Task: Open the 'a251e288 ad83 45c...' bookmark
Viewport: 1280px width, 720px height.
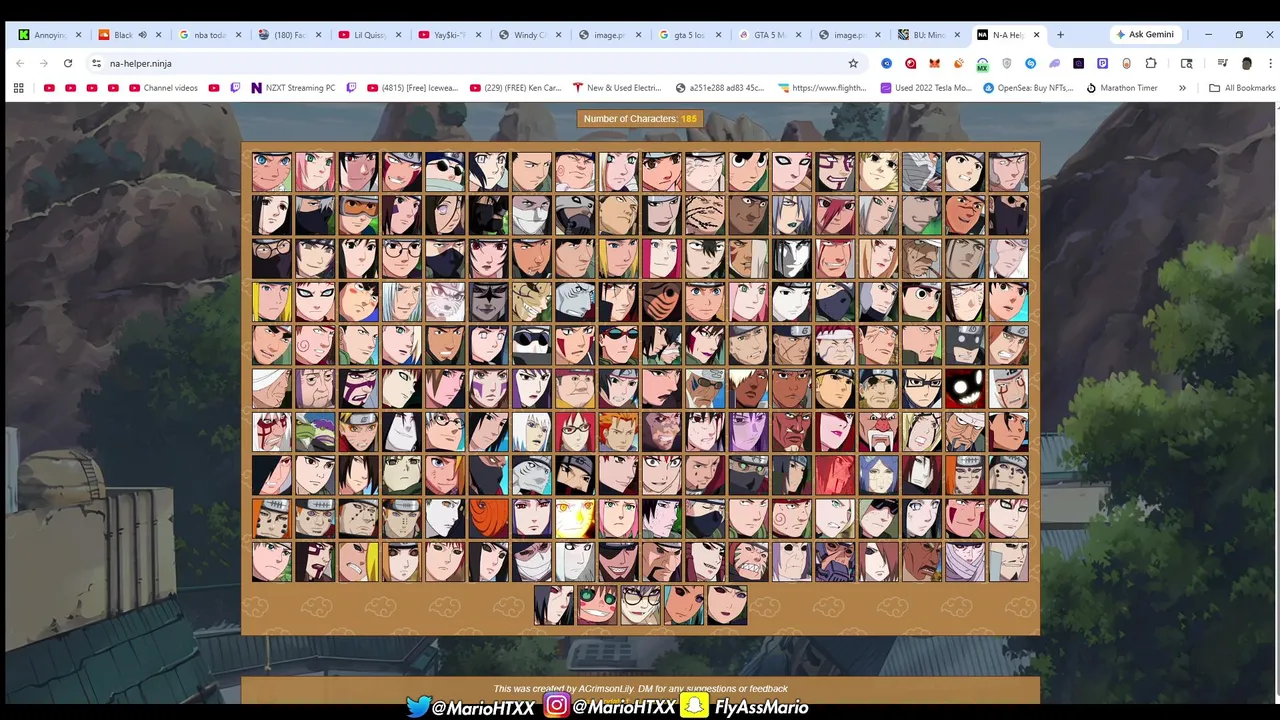Action: (x=720, y=88)
